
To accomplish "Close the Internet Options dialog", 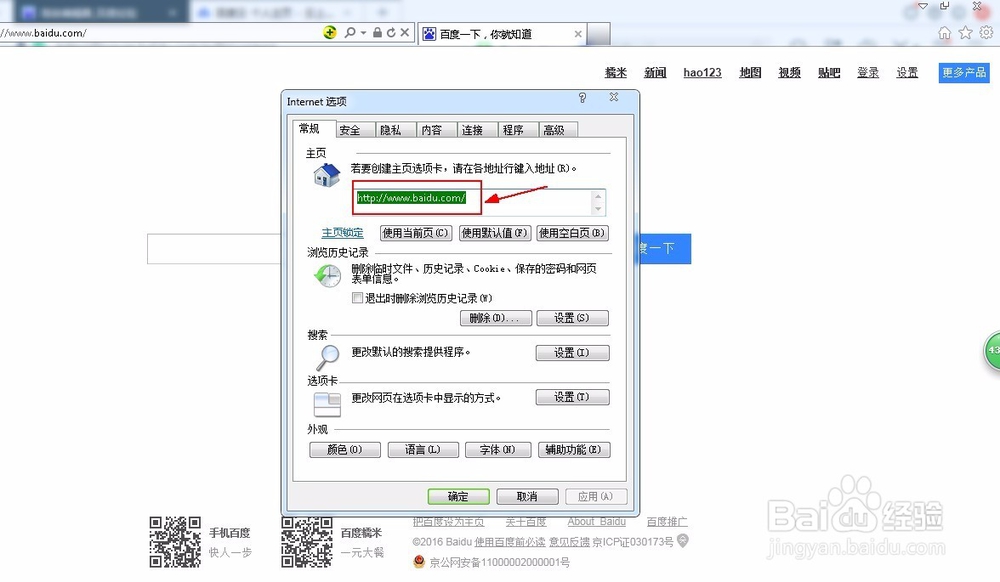I will [x=614, y=98].
